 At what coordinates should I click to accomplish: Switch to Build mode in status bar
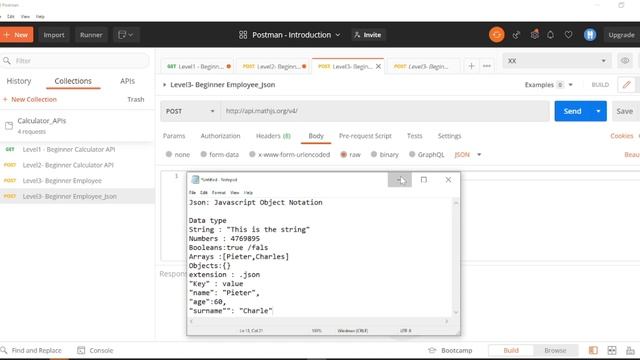pos(511,350)
